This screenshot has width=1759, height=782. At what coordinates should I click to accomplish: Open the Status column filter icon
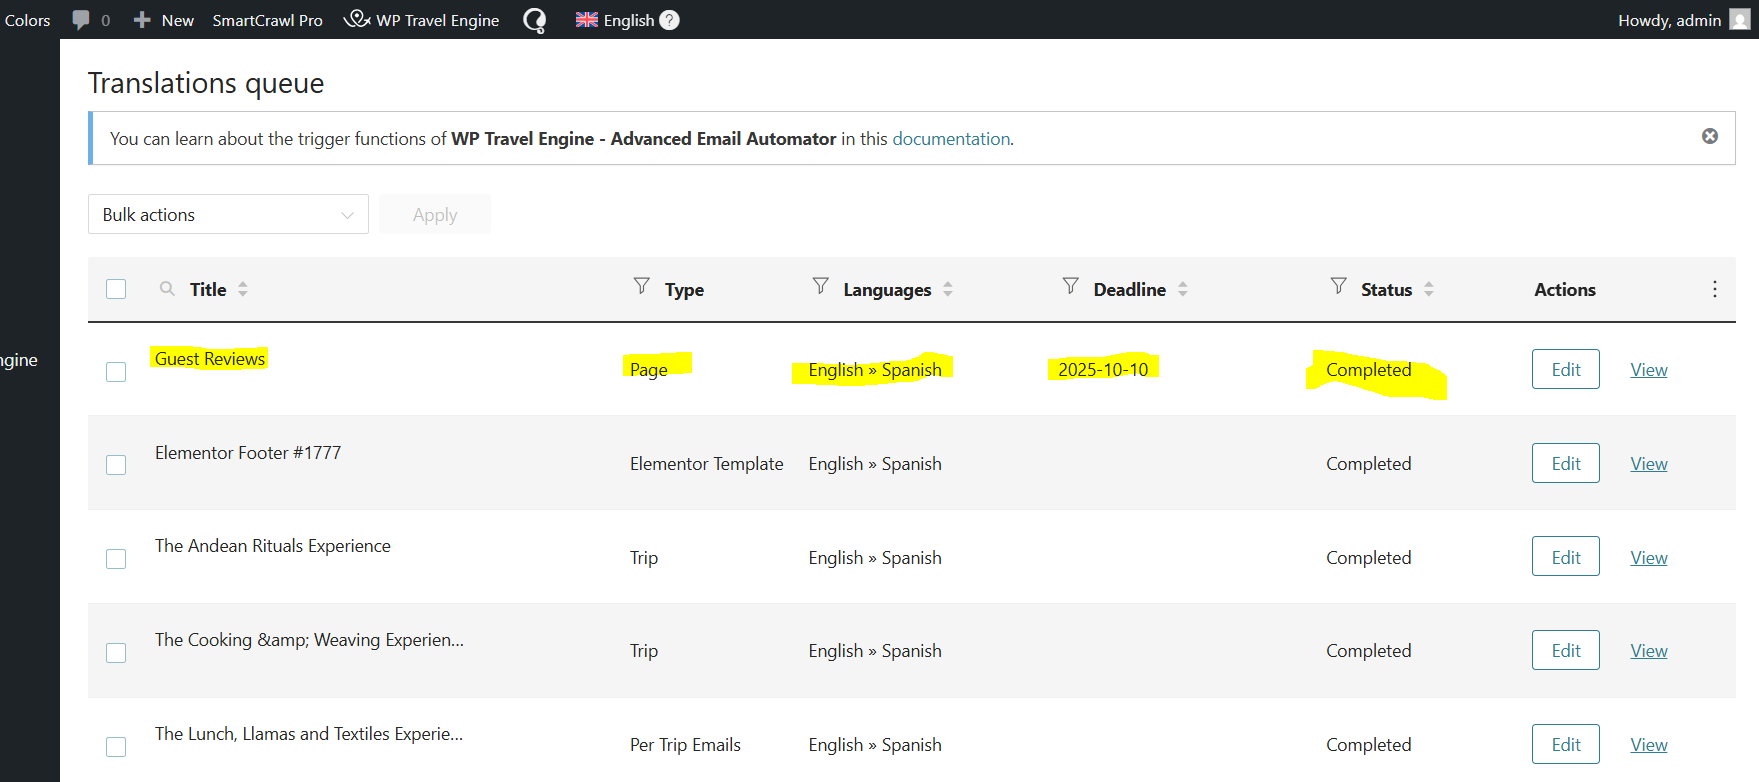[x=1339, y=287]
